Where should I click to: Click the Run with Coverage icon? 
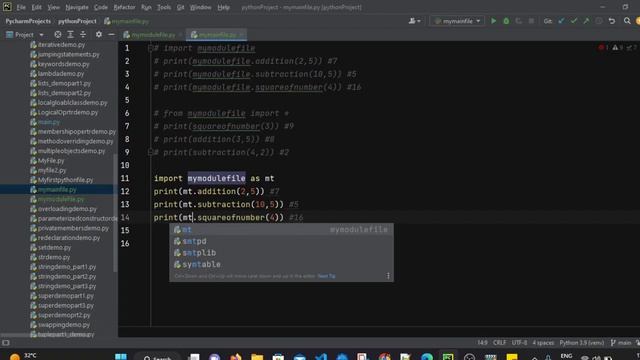pos(518,21)
